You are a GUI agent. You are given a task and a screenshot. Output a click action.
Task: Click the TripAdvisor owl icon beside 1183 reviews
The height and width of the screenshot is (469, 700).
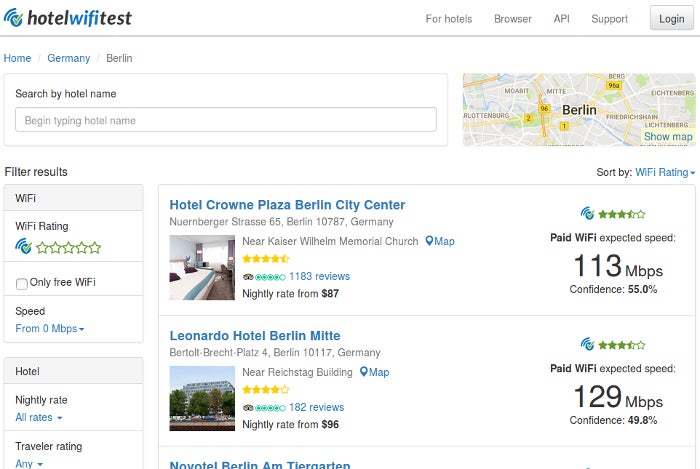click(248, 277)
